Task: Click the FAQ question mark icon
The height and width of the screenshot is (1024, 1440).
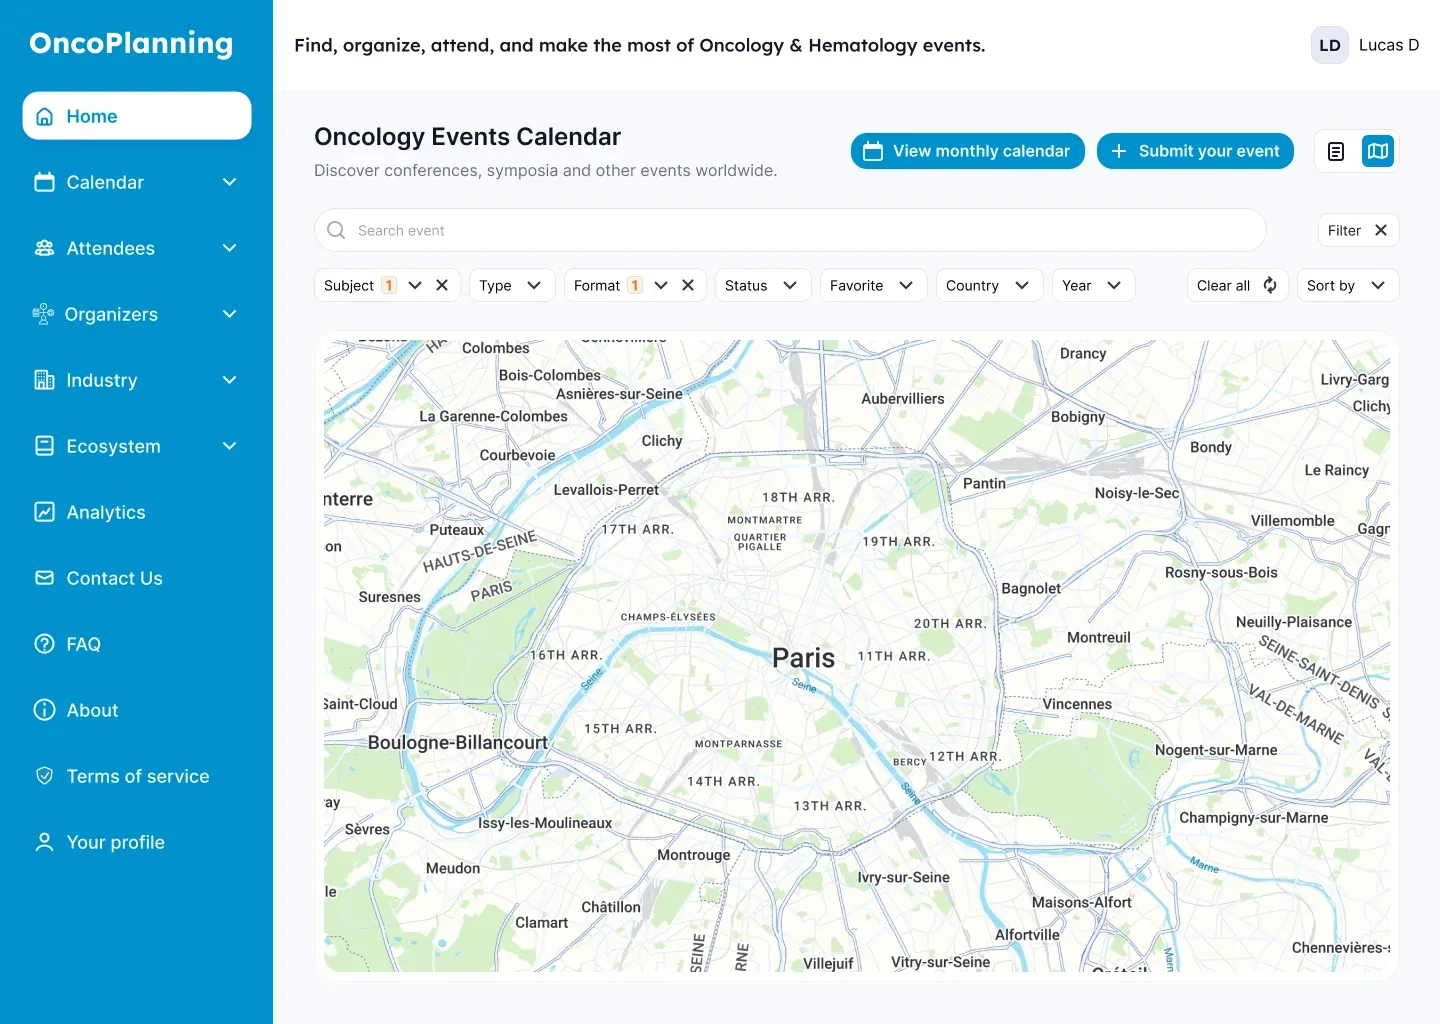Action: point(44,644)
